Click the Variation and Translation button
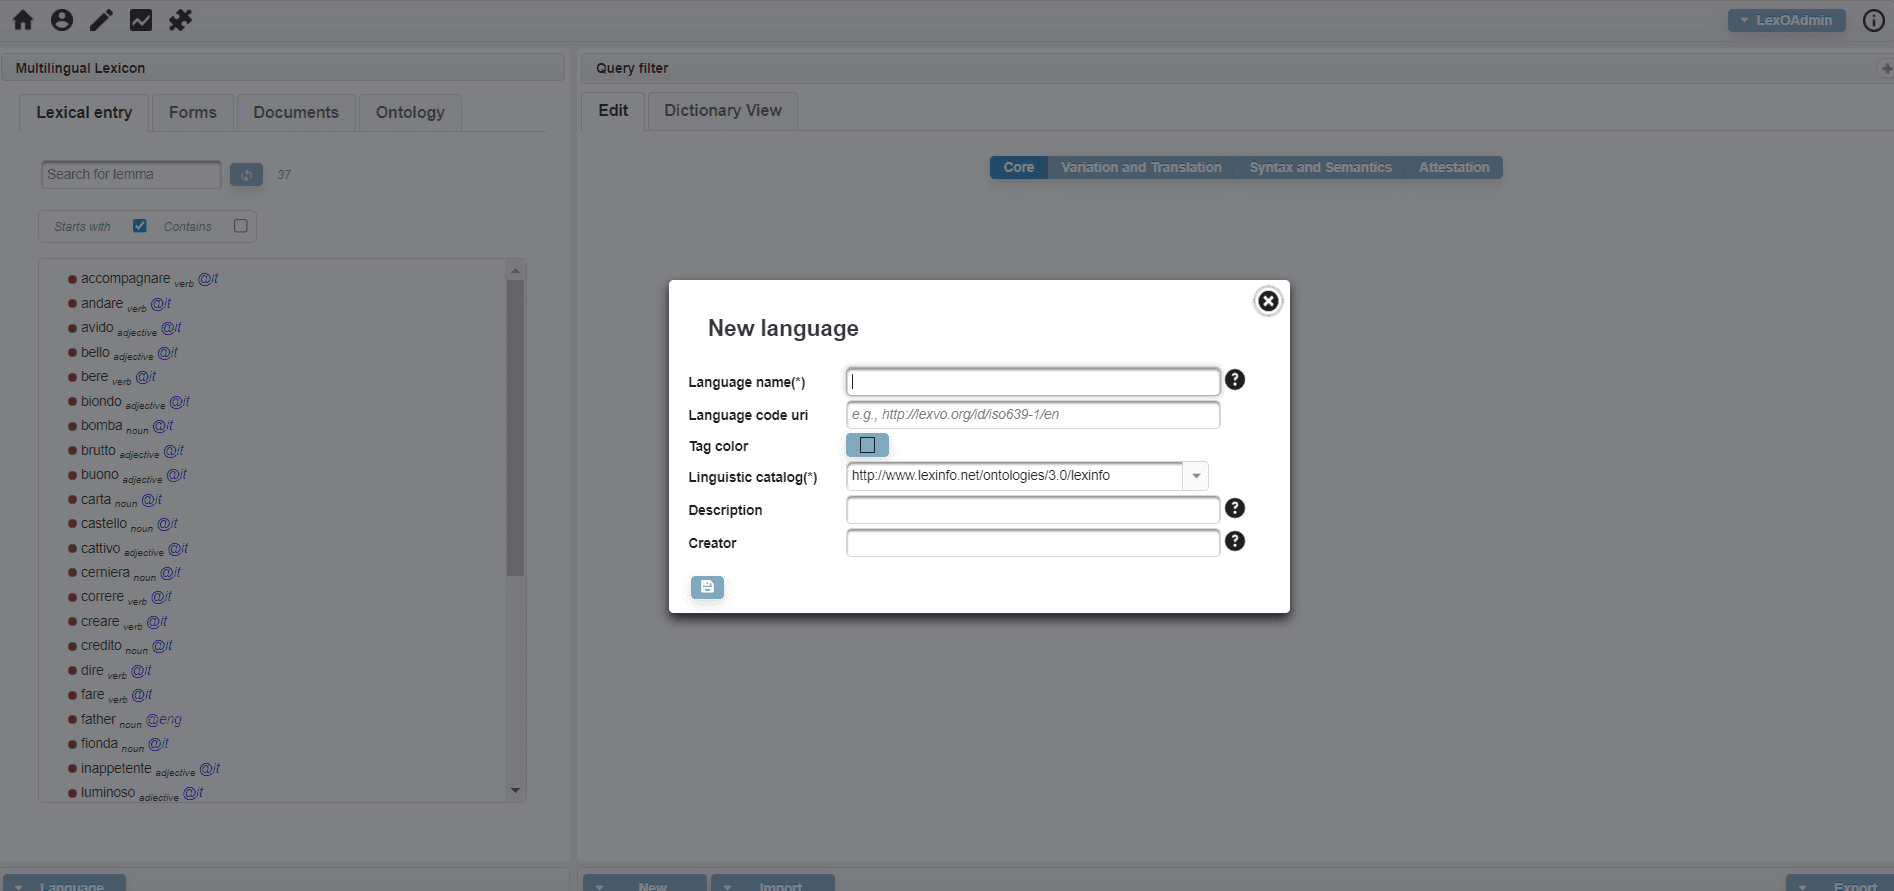This screenshot has height=891, width=1894. point(1141,167)
